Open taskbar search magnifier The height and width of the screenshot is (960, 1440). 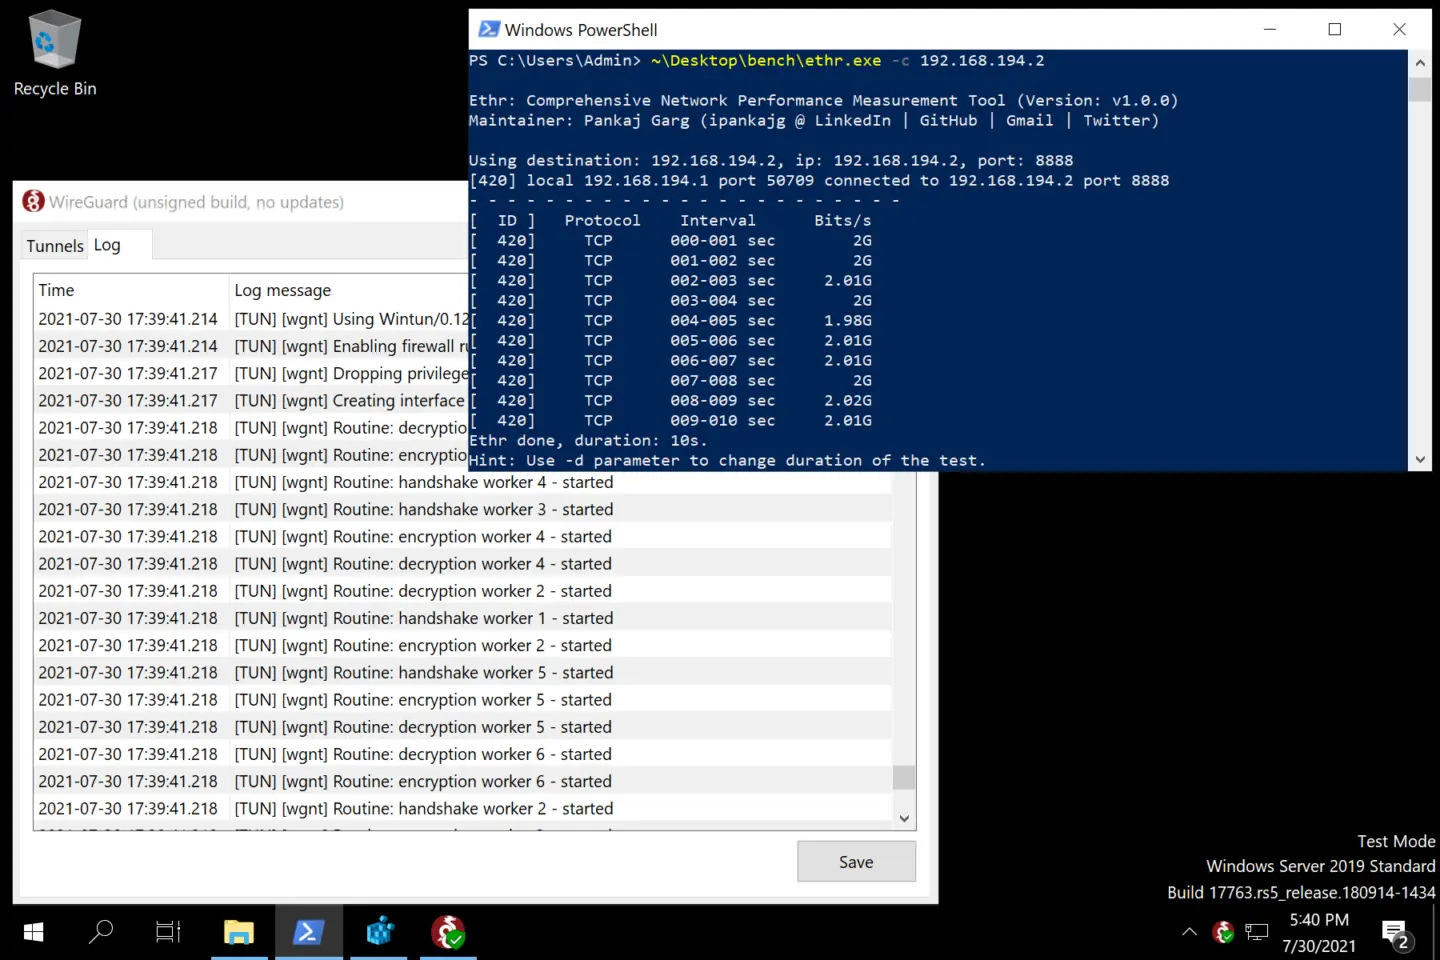101,932
